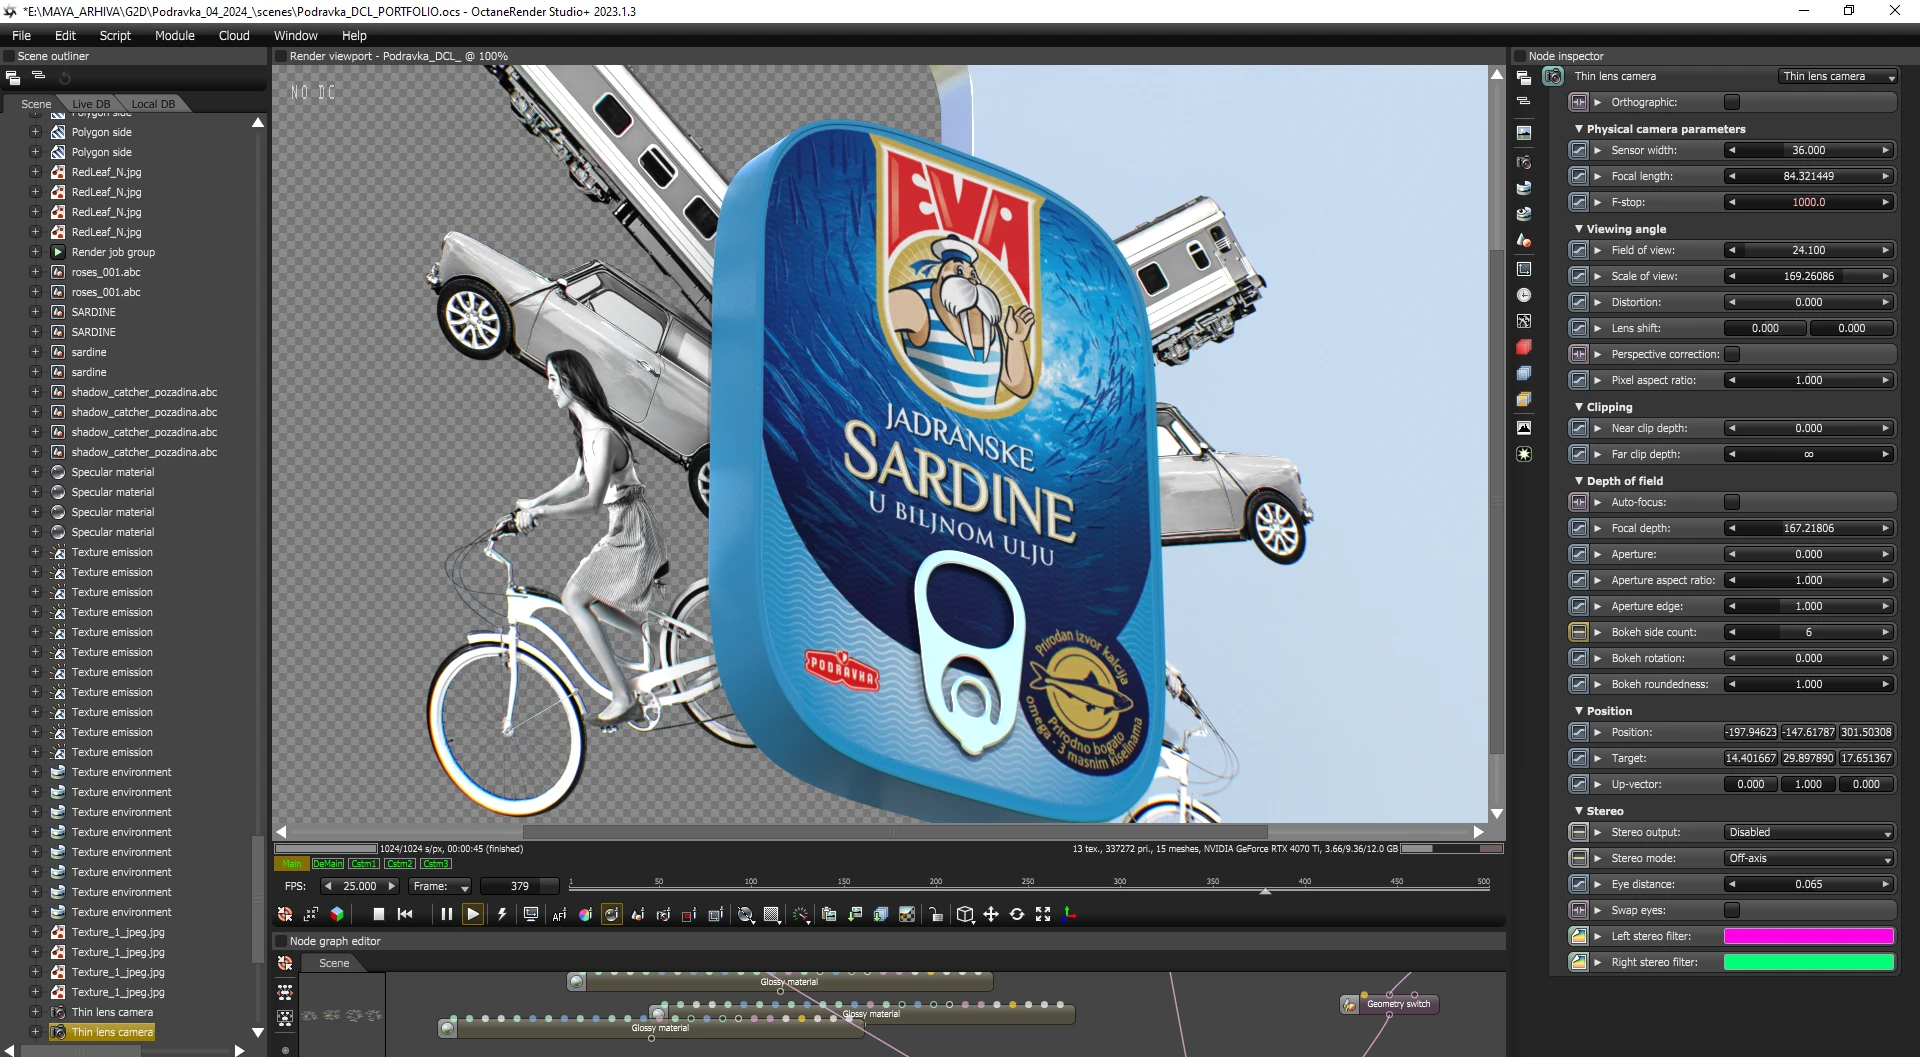Select the white balance color picker icon
The height and width of the screenshot is (1057, 1920).
coord(585,914)
